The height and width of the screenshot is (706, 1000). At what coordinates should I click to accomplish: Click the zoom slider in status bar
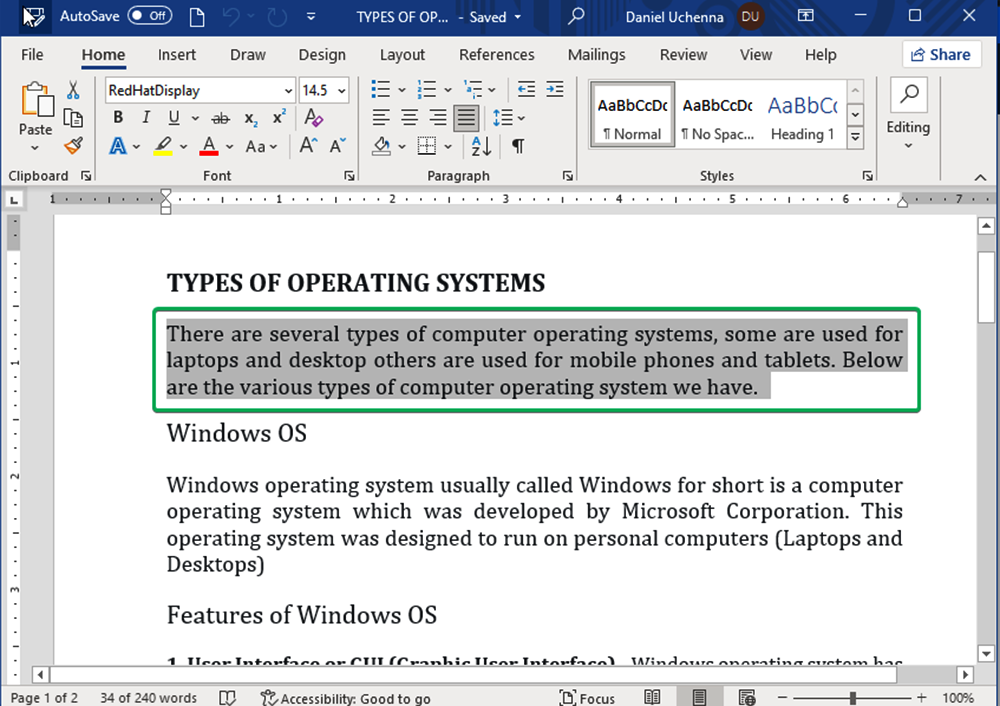coord(852,697)
